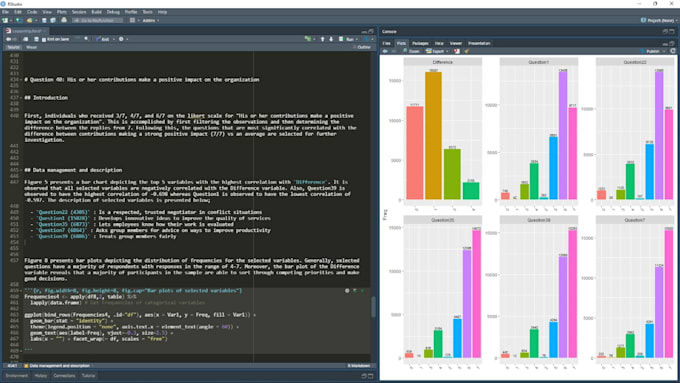Zoom the current plot
This screenshot has width=680, height=383.
click(x=411, y=51)
